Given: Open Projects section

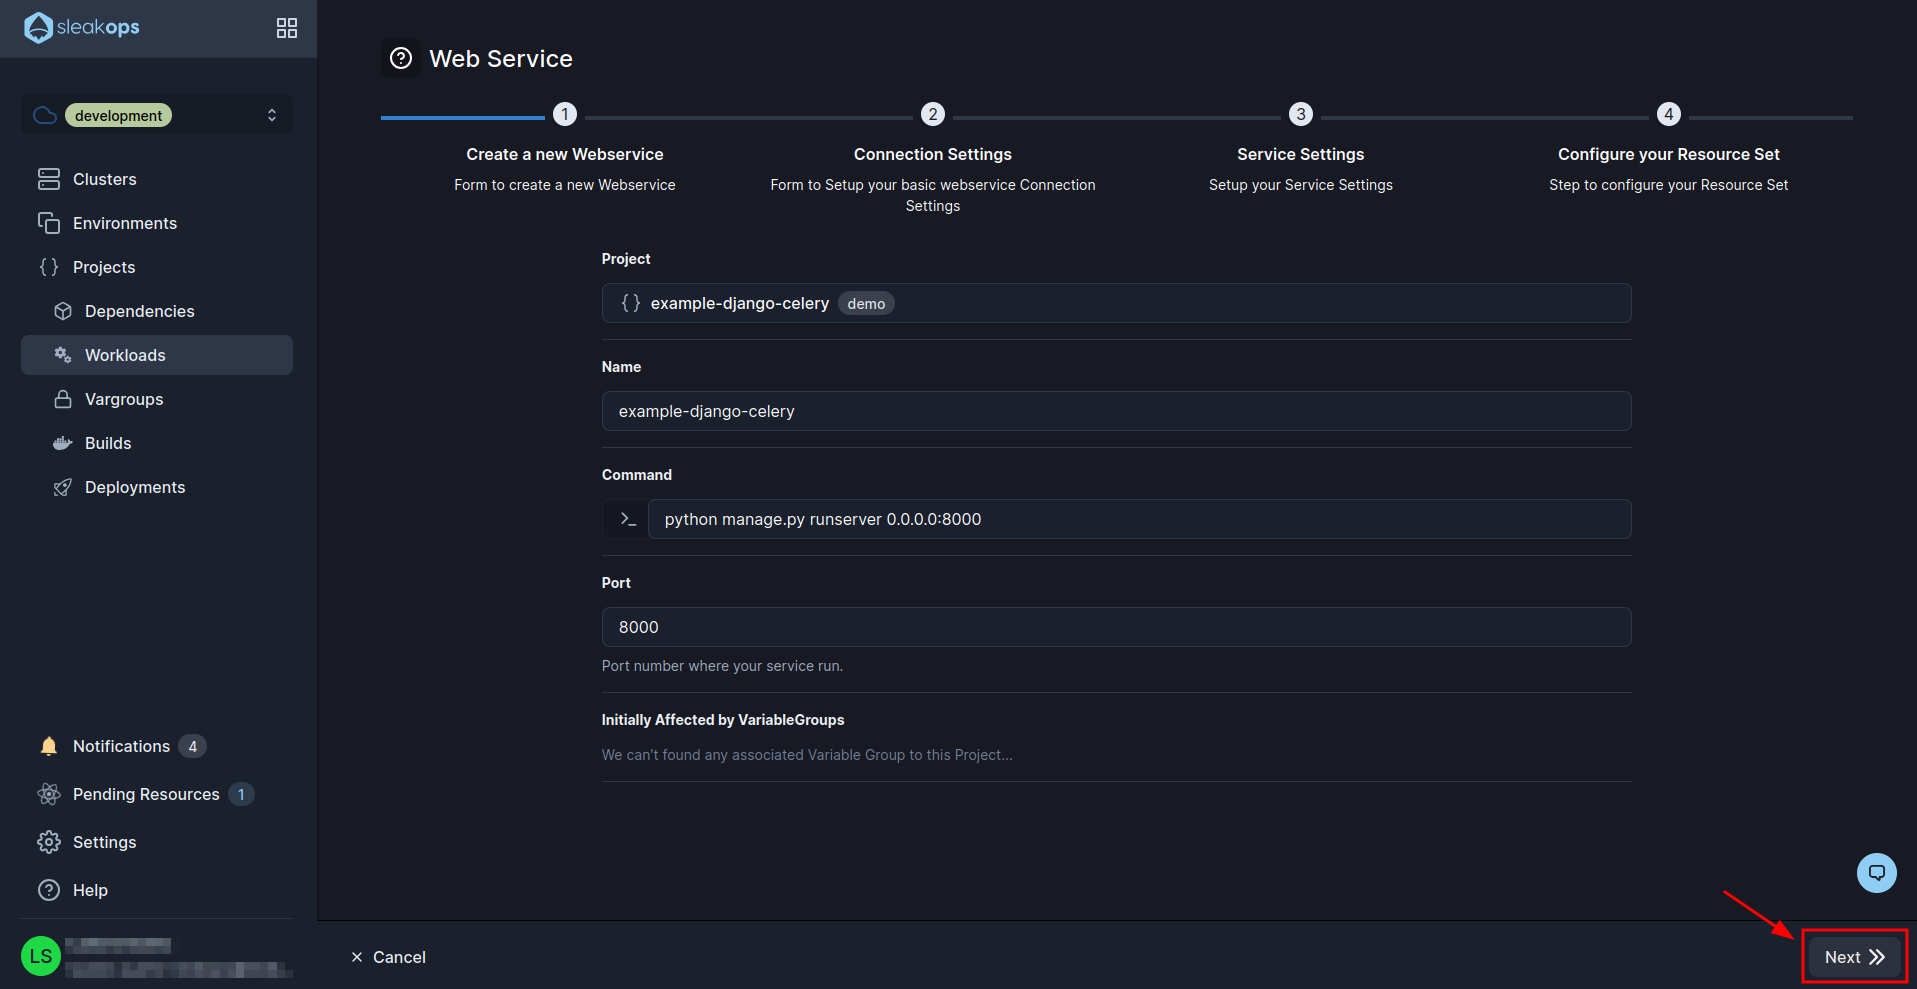Looking at the screenshot, I should (x=157, y=267).
